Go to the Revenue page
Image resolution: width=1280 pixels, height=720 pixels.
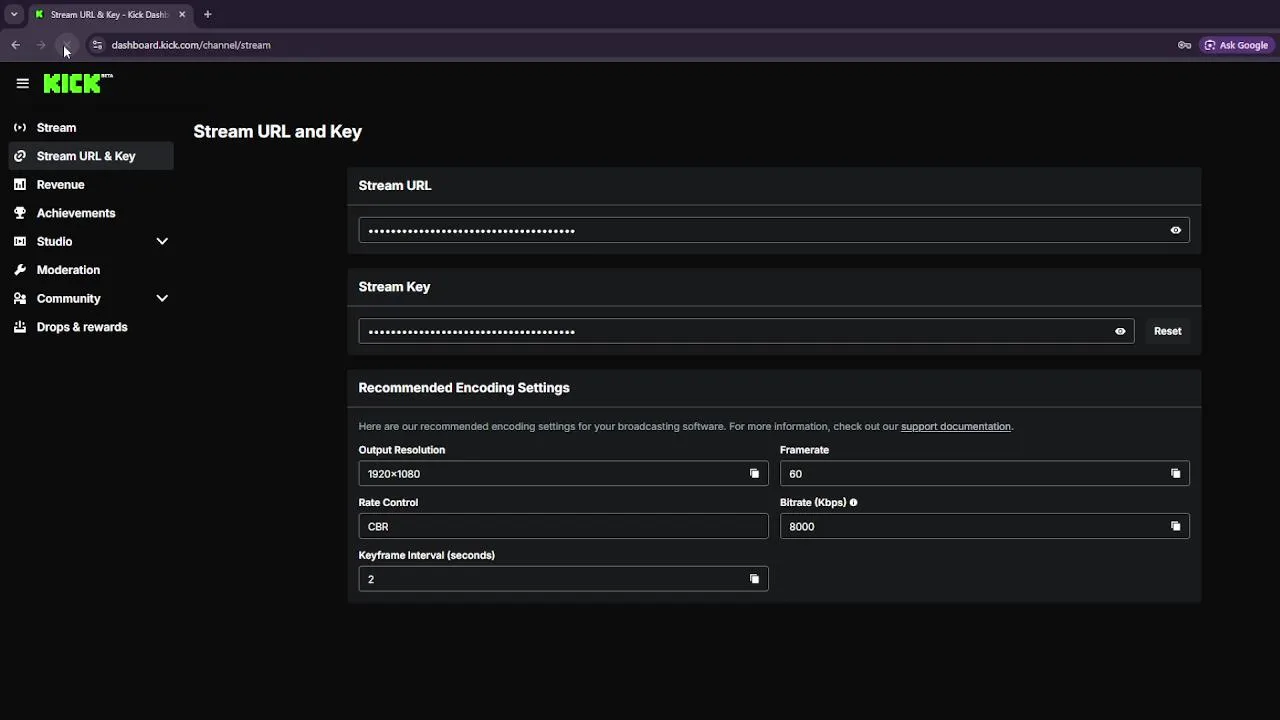tap(60, 185)
